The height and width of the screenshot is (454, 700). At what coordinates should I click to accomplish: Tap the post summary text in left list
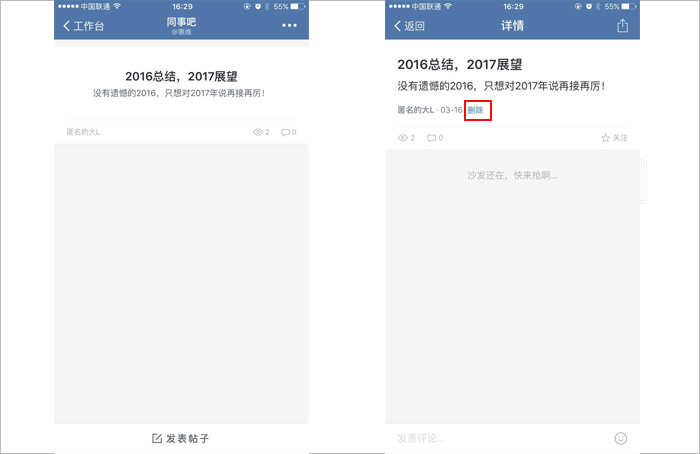pos(179,93)
